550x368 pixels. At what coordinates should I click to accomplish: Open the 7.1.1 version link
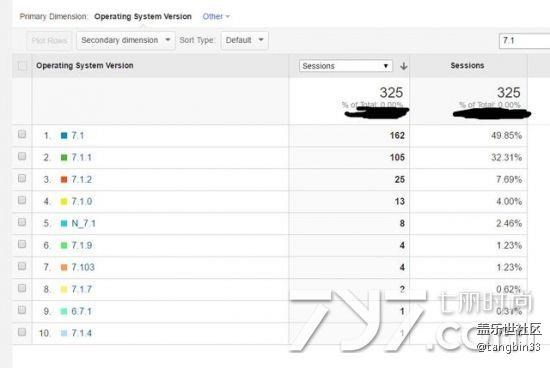(x=81, y=157)
